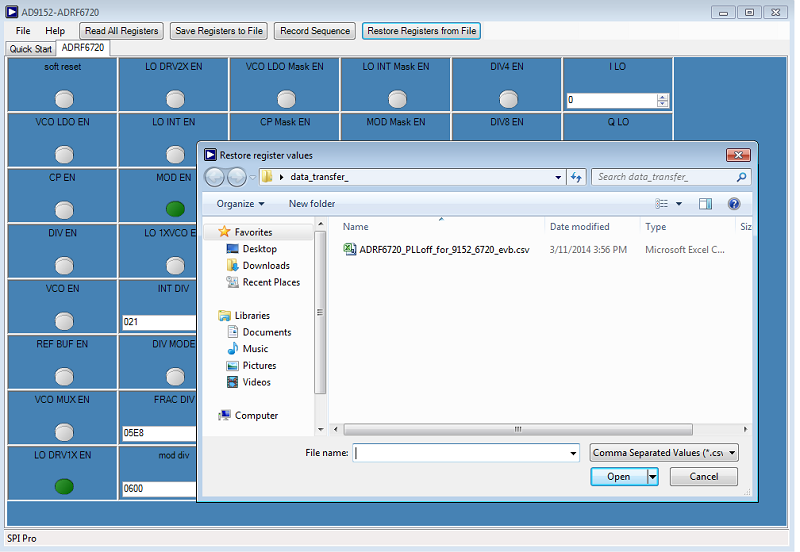Toggle the soft reset LED button
This screenshot has height=552, width=800.
(x=64, y=99)
